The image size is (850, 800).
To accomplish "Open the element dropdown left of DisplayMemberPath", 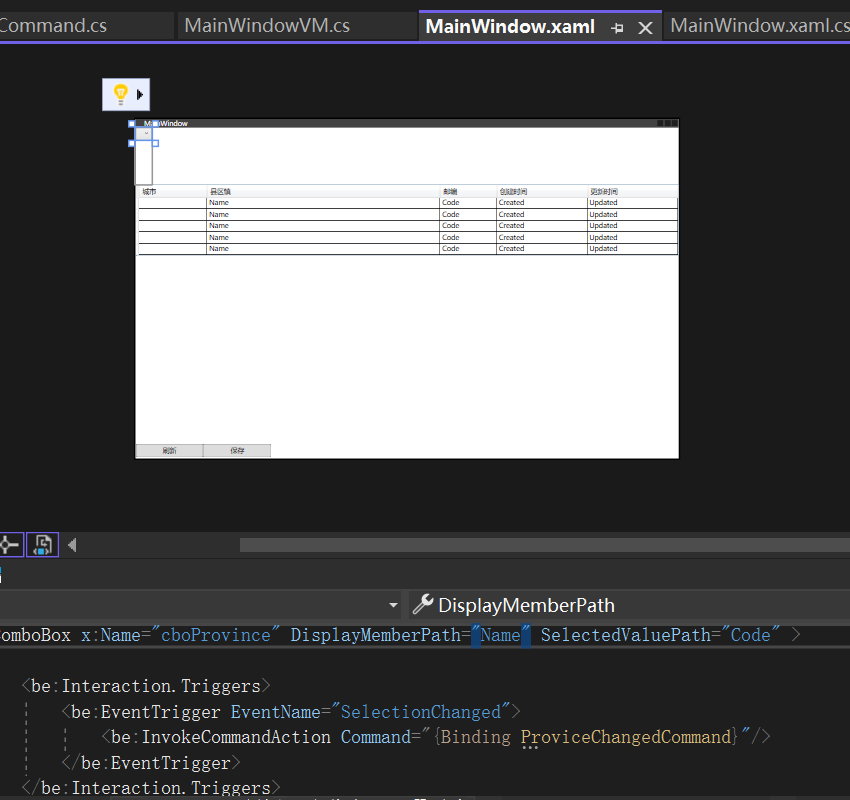I will pyautogui.click(x=394, y=605).
